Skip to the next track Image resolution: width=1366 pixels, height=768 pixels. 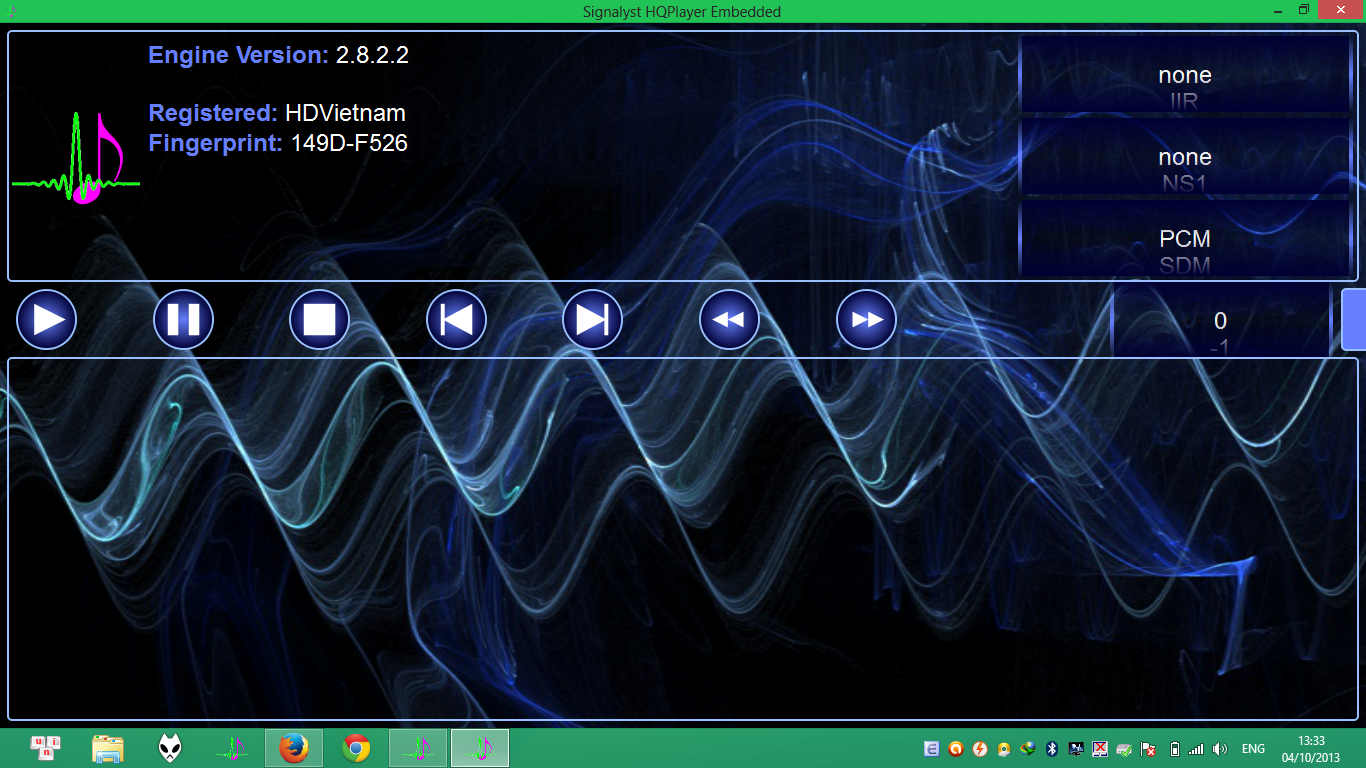point(592,320)
